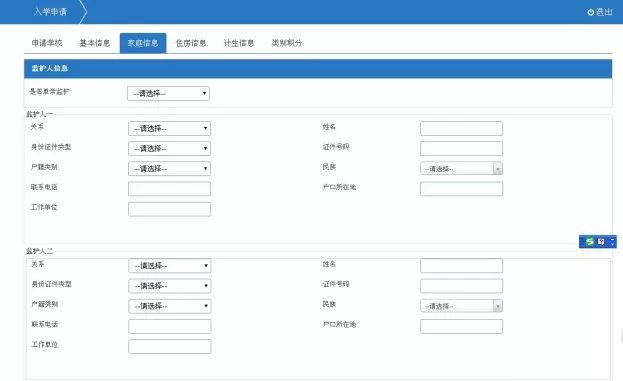Click the 监护人二 group label
Image resolution: width=623 pixels, height=381 pixels.
(39, 251)
